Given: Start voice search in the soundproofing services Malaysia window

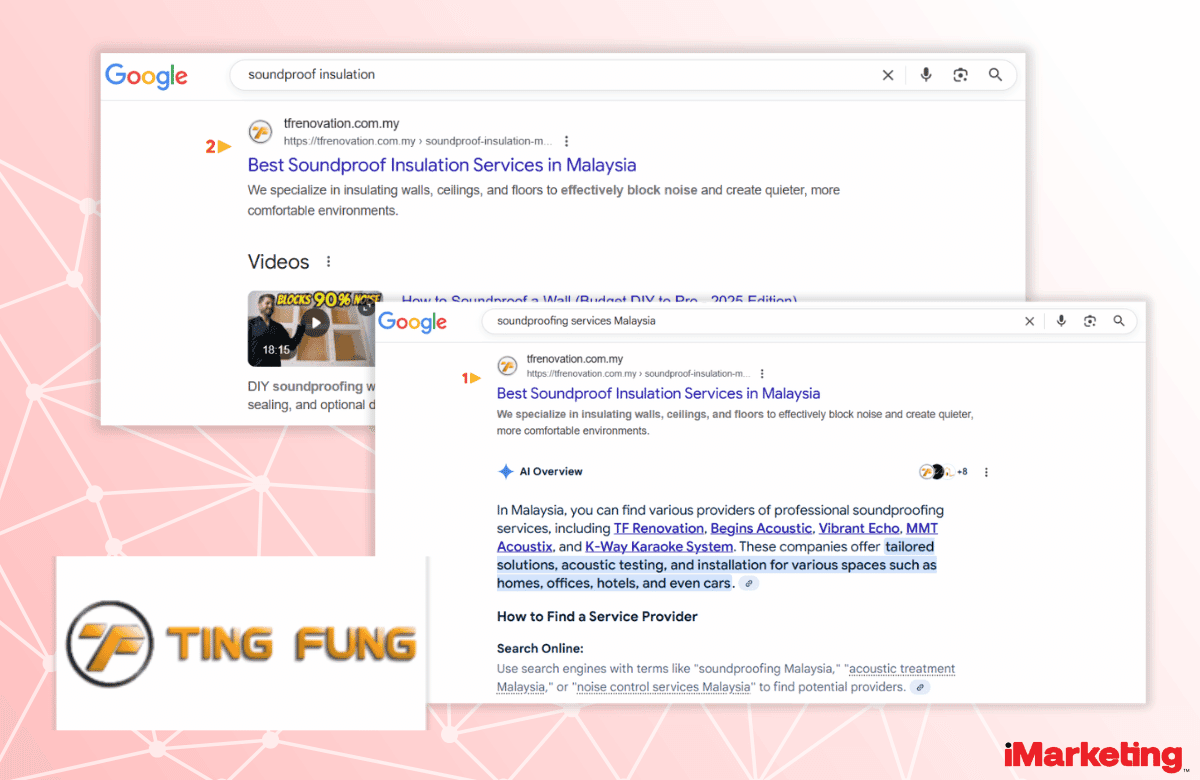Looking at the screenshot, I should click(1061, 321).
